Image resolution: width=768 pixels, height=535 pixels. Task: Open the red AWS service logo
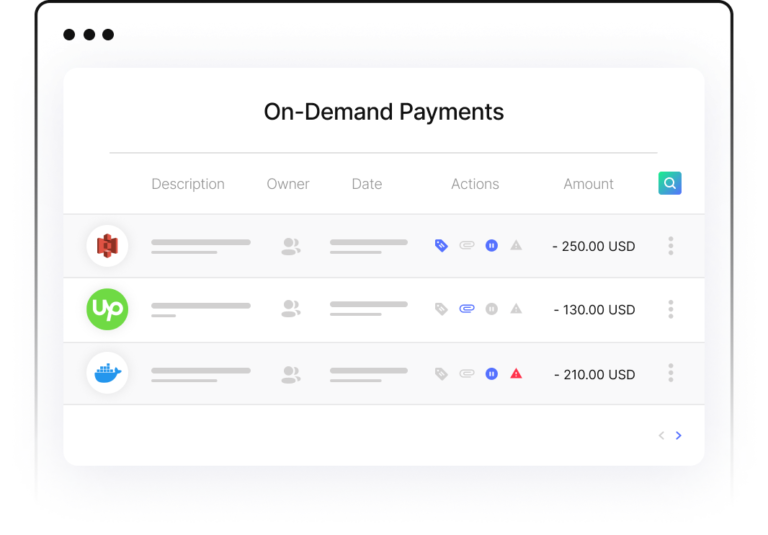107,245
